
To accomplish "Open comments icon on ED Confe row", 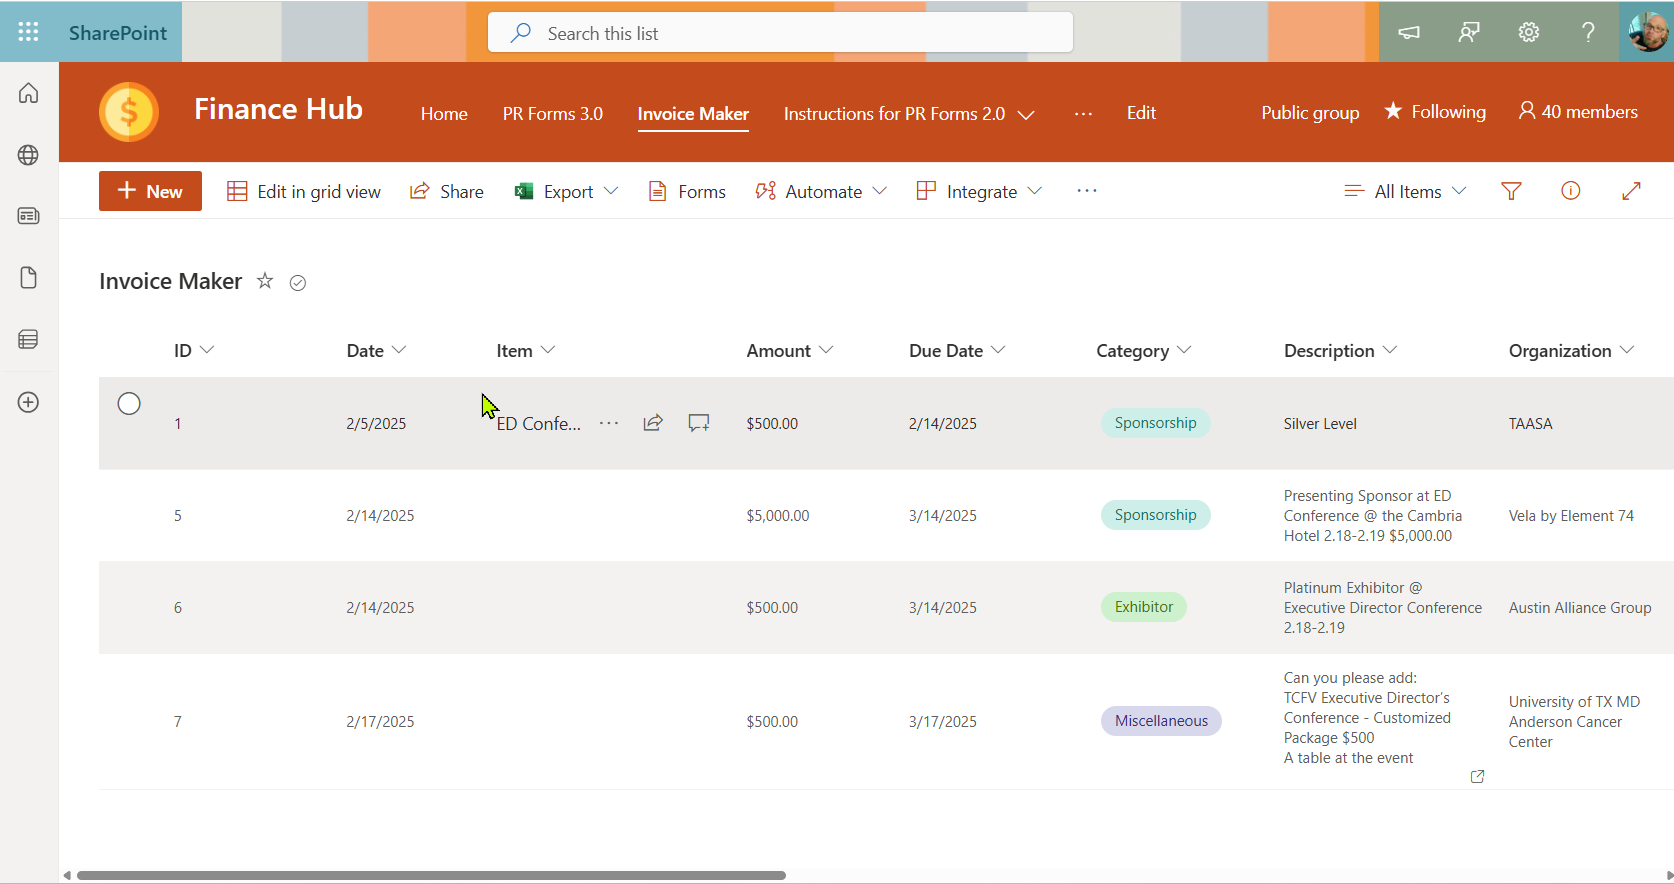I will coord(699,423).
